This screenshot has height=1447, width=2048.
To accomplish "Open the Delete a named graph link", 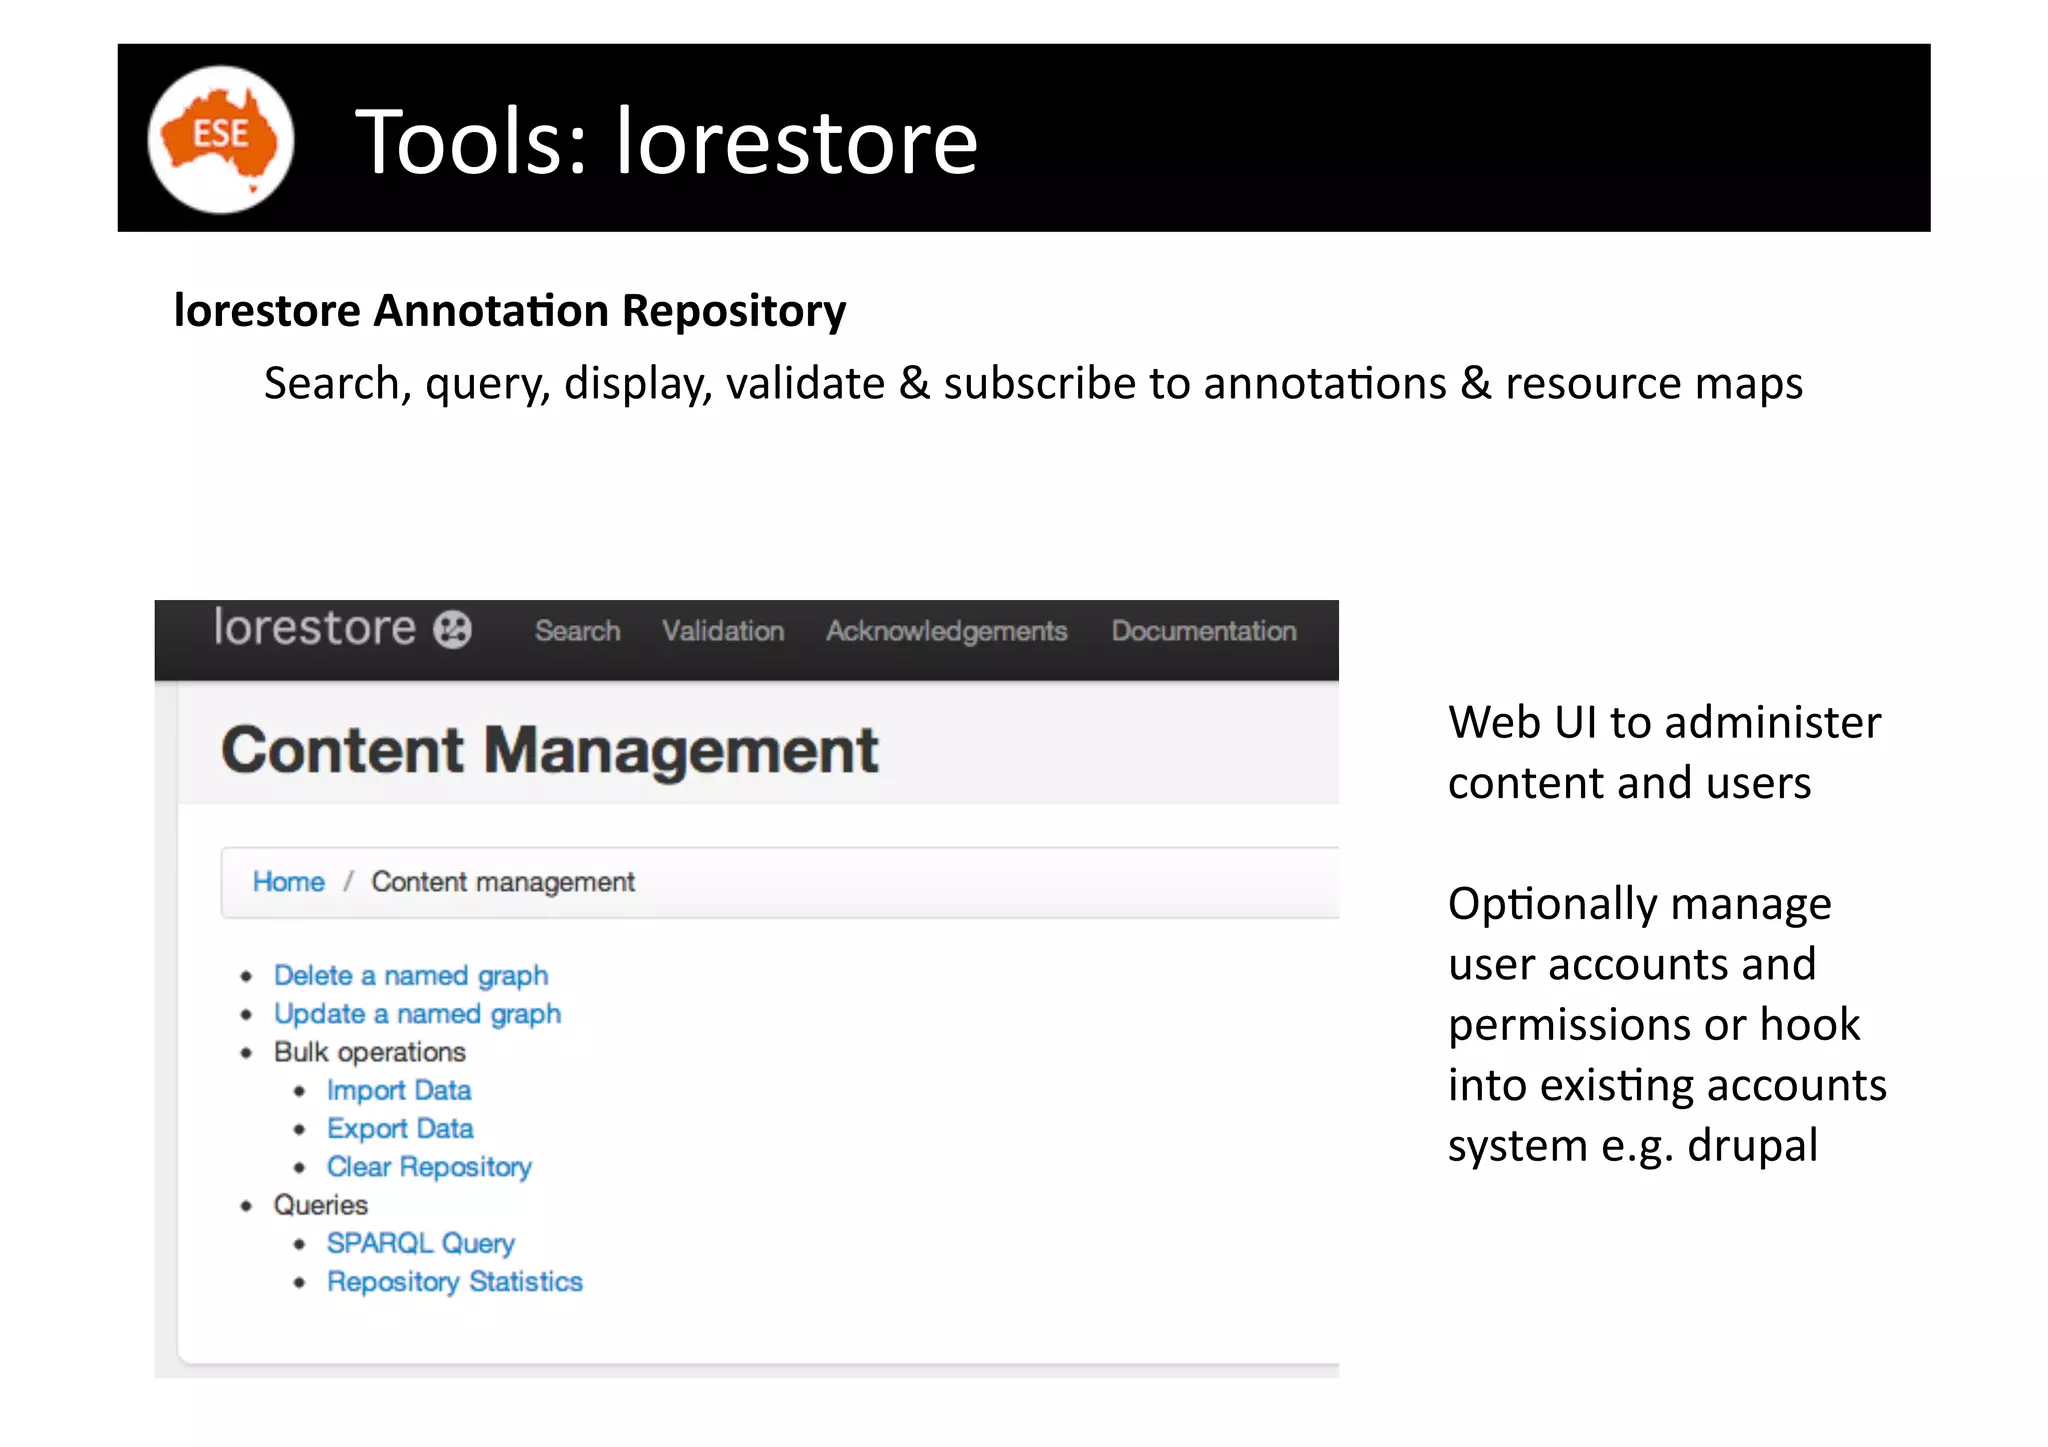I will (410, 975).
